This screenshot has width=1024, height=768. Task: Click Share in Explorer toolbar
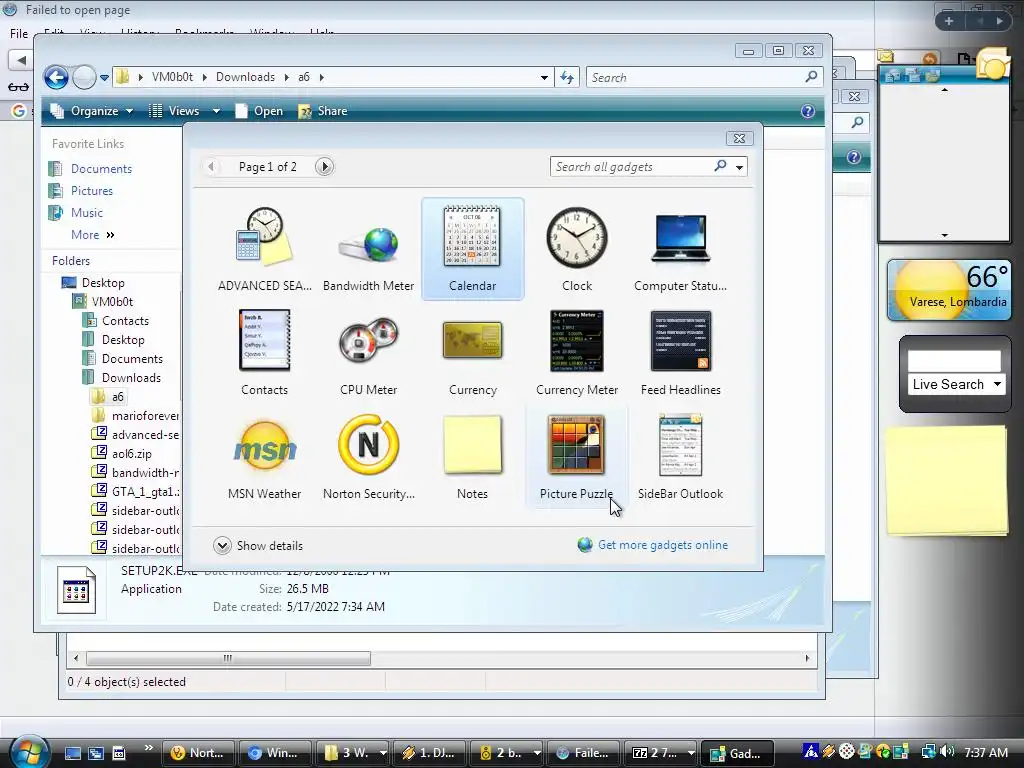pos(323,111)
